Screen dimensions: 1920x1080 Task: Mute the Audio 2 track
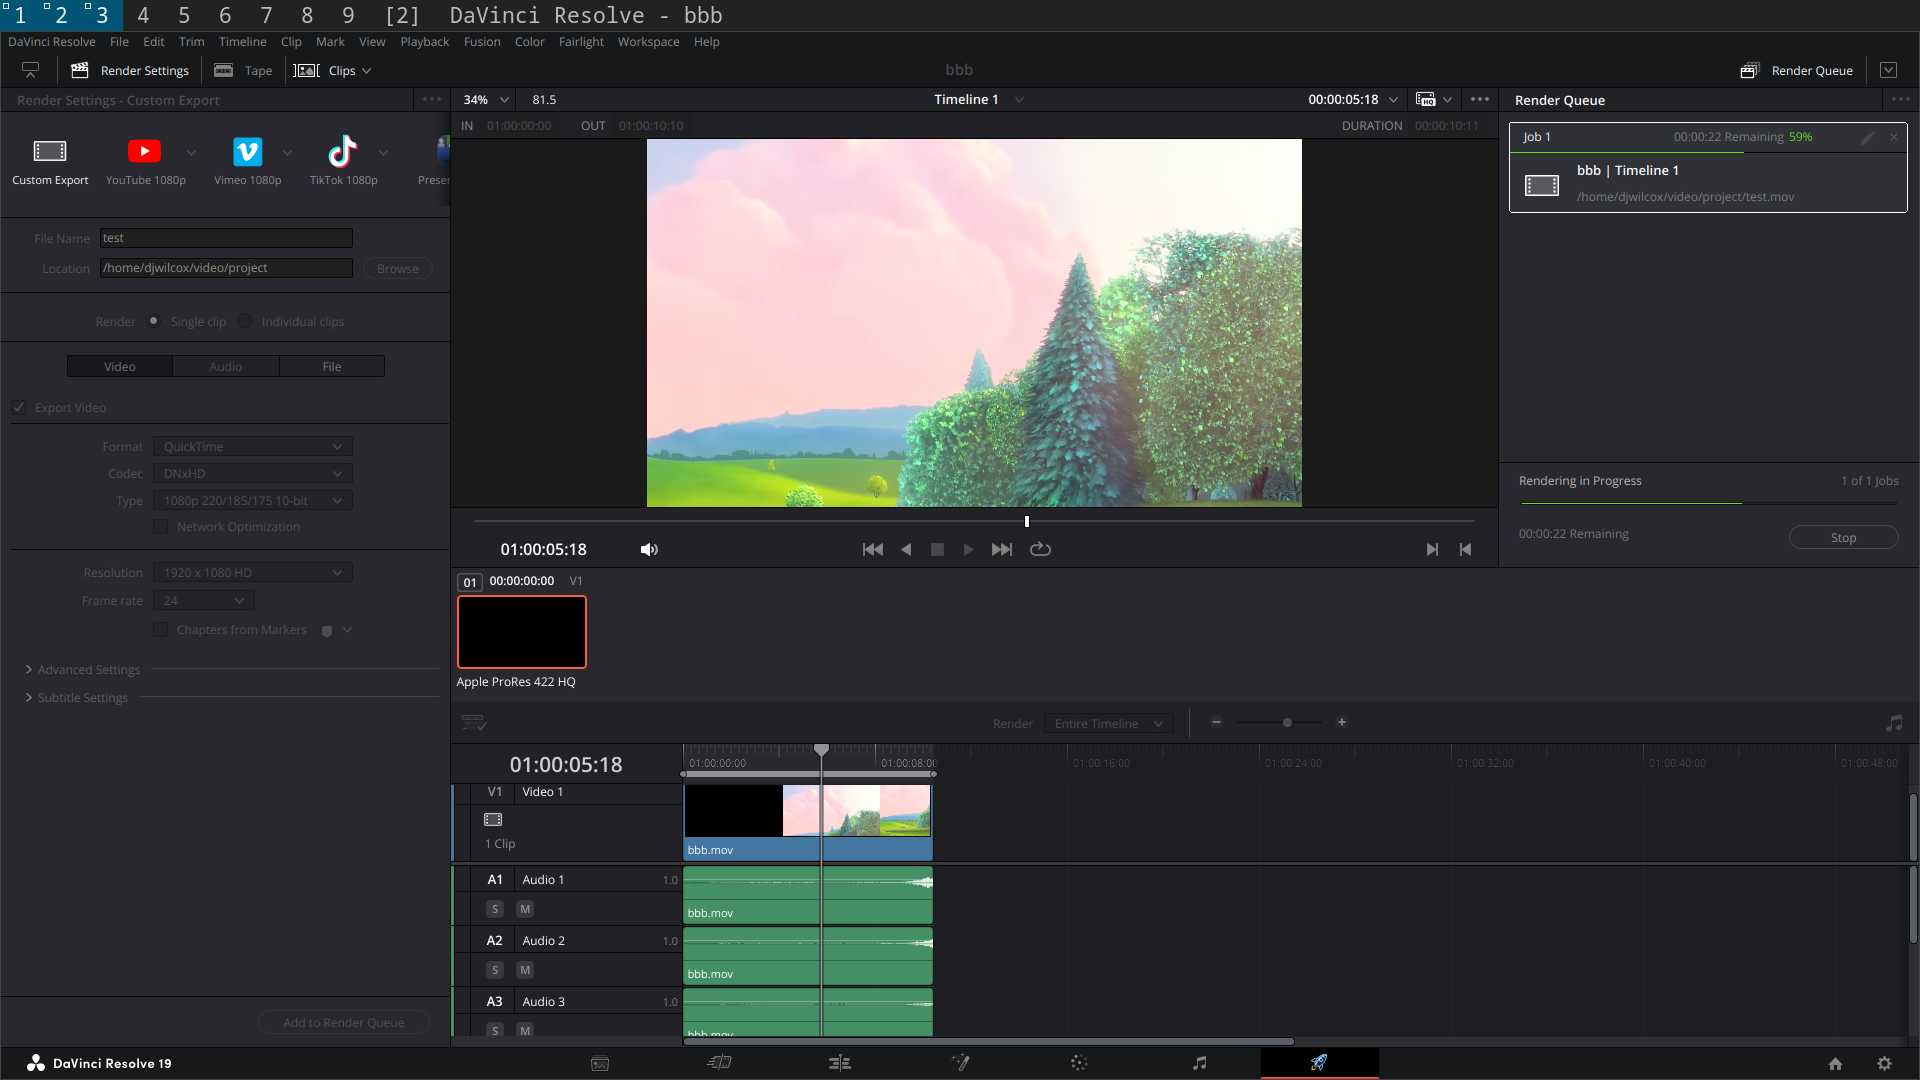pyautogui.click(x=525, y=970)
